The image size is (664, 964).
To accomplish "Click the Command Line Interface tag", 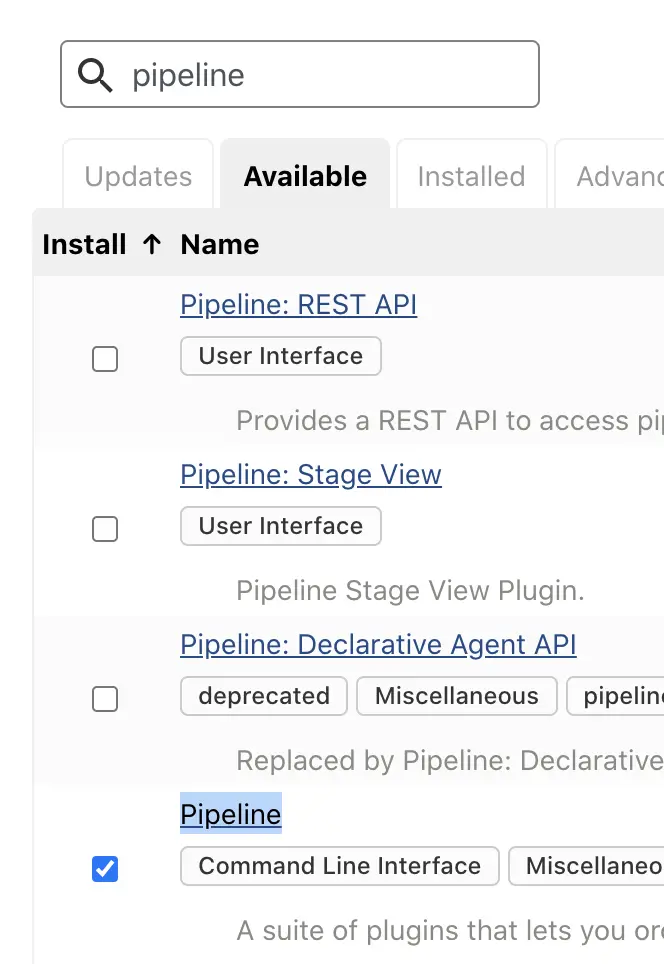I will 339,867.
